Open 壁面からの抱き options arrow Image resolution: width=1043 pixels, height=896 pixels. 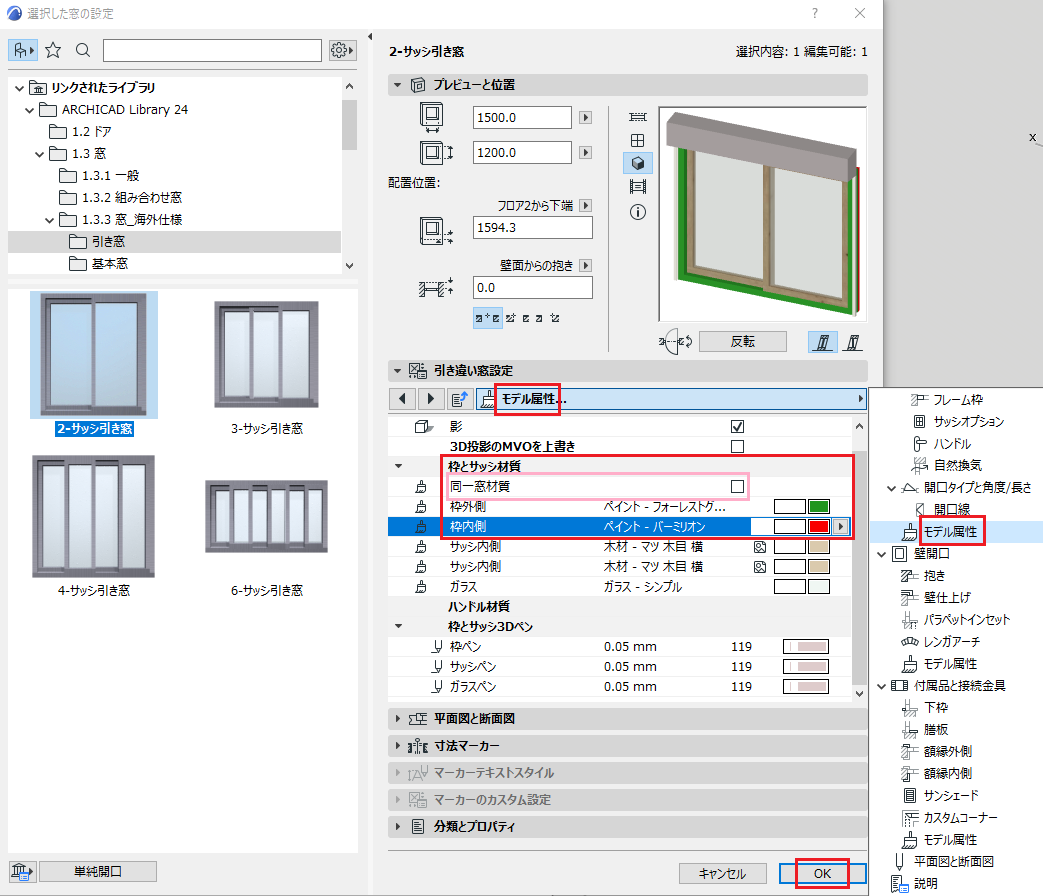[x=585, y=265]
